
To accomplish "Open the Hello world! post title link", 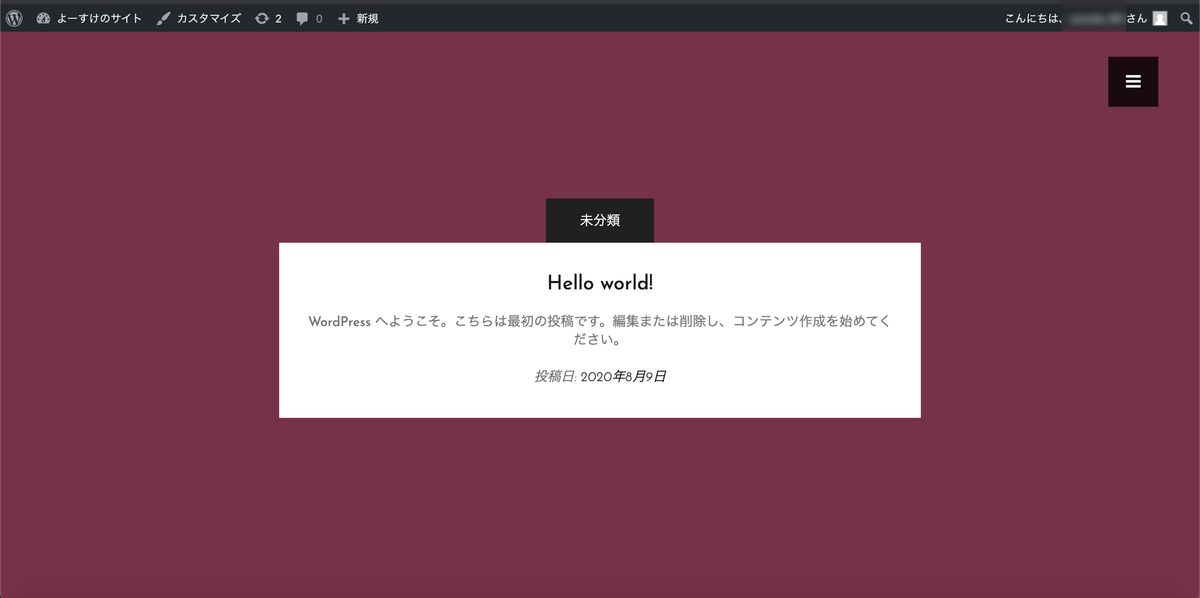I will click(599, 282).
